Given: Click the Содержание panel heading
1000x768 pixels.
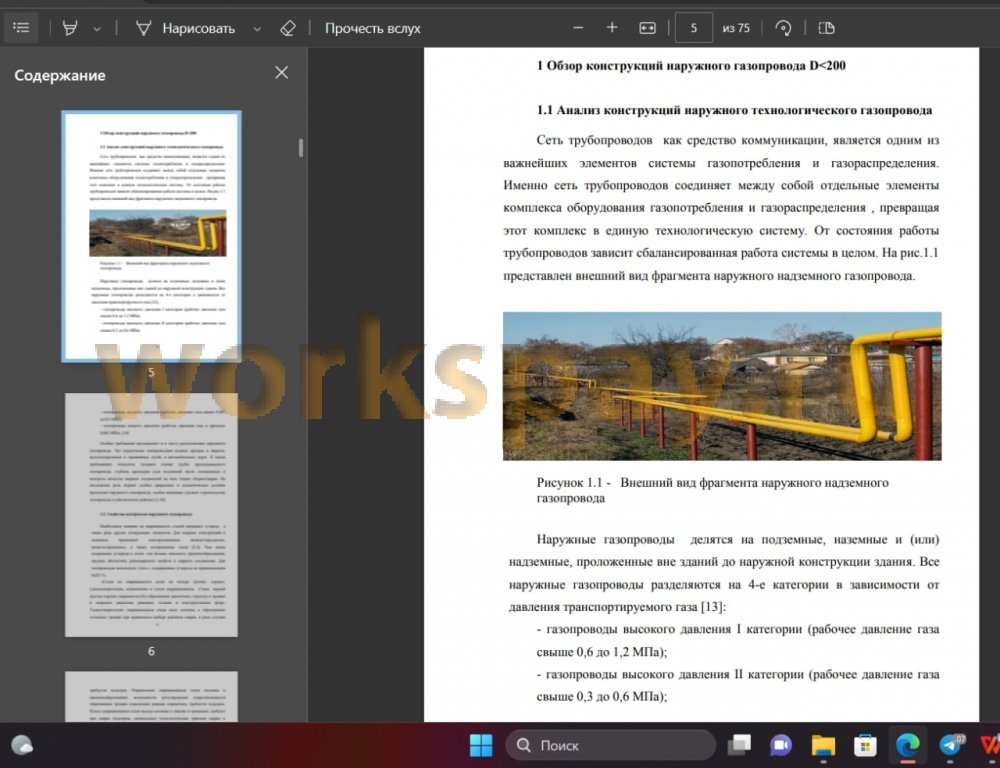Looking at the screenshot, I should pos(60,75).
